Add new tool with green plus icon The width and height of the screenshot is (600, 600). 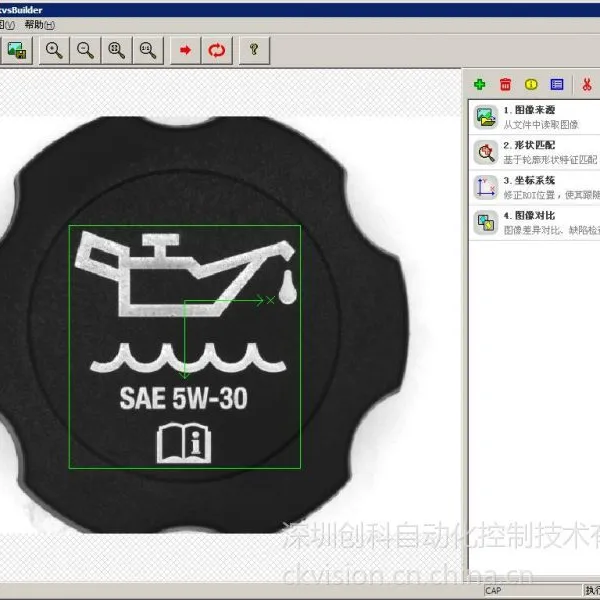coord(479,84)
